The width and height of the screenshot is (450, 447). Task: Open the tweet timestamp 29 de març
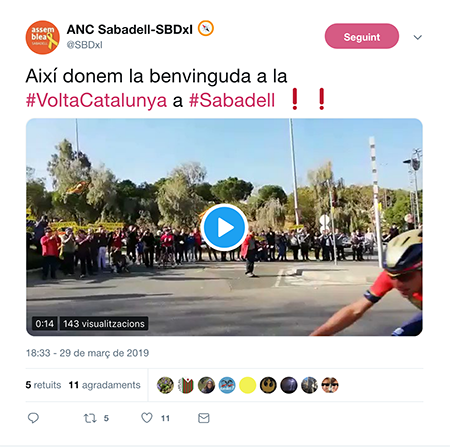[x=87, y=353]
